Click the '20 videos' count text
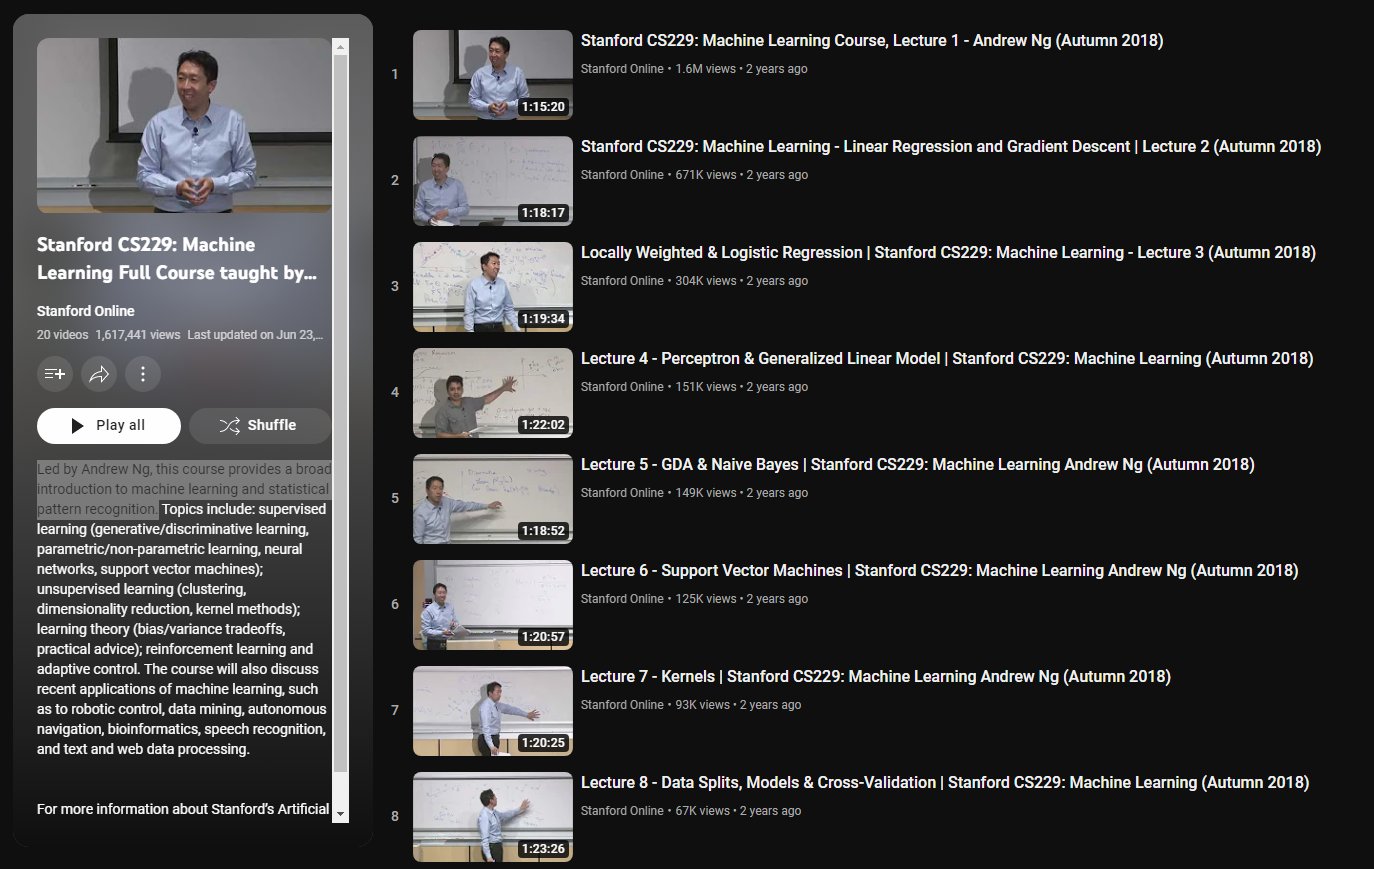The height and width of the screenshot is (869, 1374). 62,335
